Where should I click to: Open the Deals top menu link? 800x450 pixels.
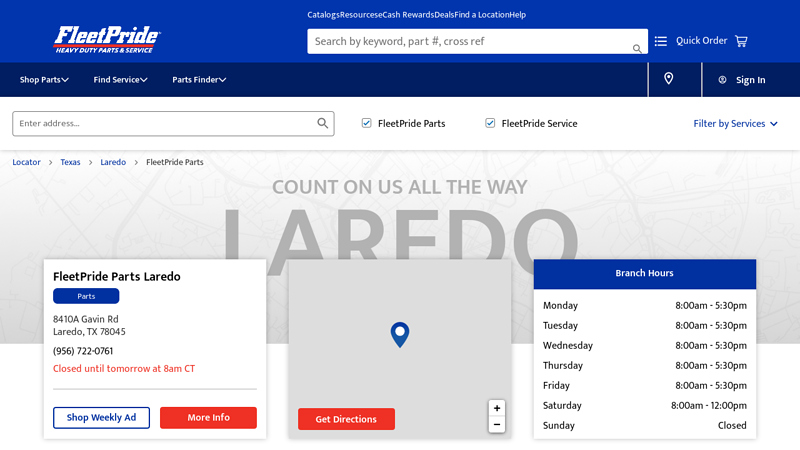click(444, 15)
